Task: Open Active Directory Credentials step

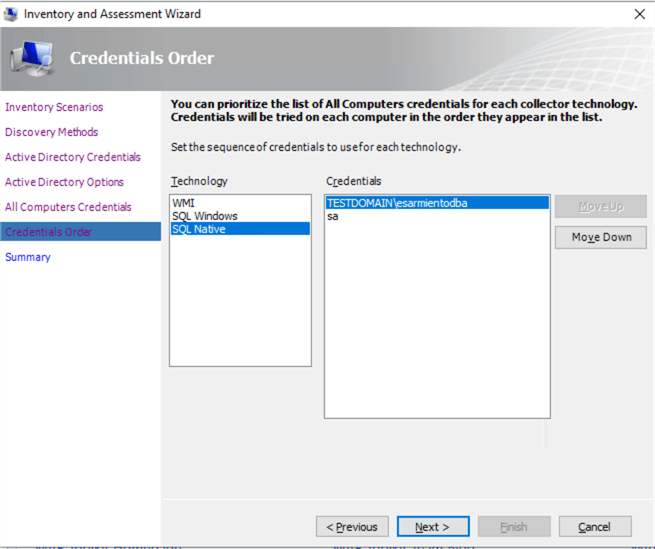Action: 73,157
